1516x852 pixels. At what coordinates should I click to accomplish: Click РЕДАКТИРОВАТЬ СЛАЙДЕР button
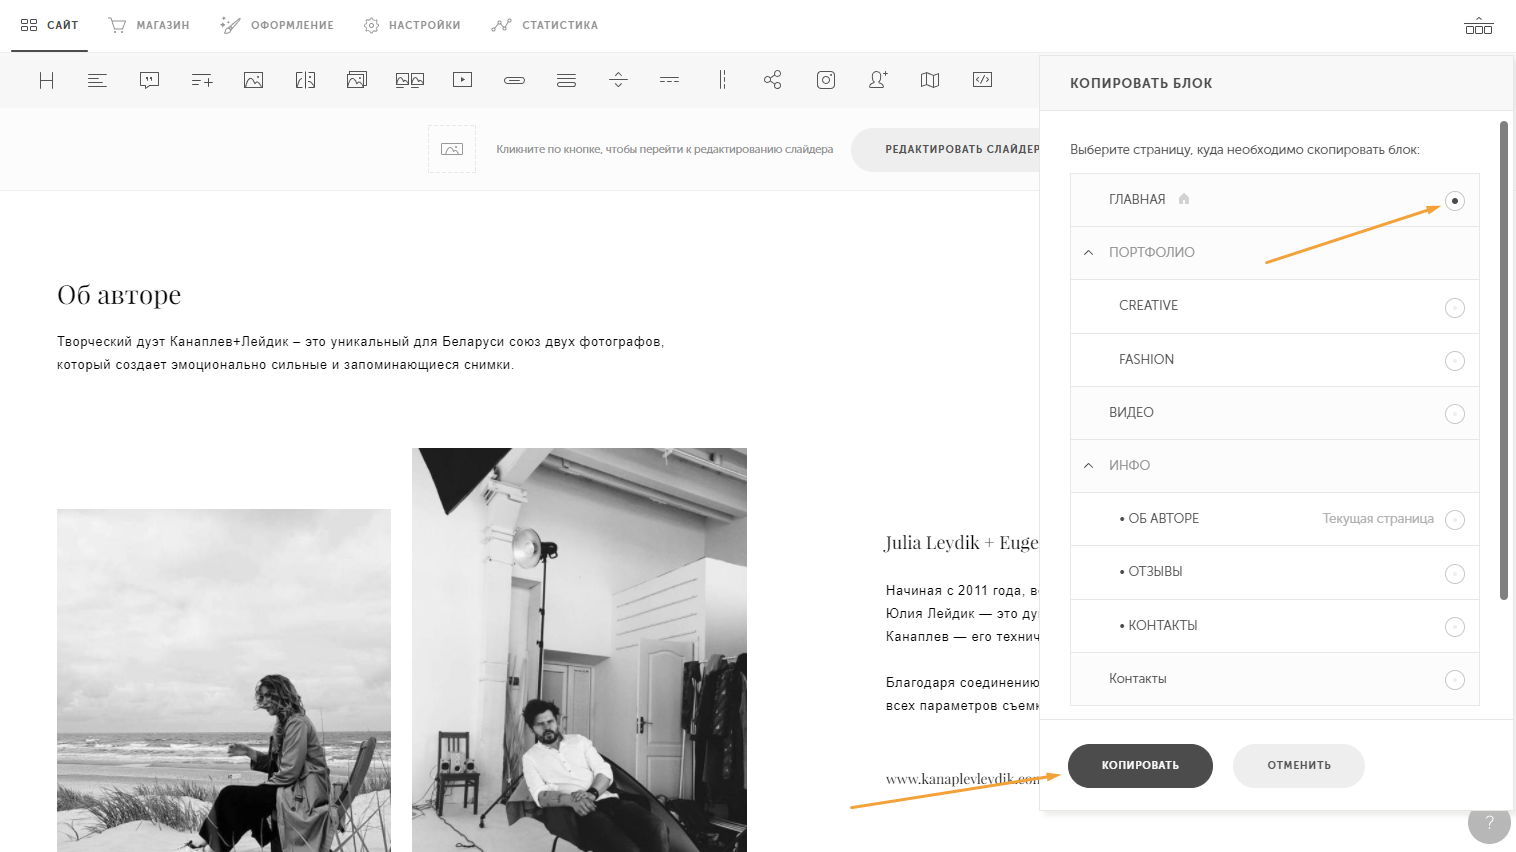tap(946, 150)
